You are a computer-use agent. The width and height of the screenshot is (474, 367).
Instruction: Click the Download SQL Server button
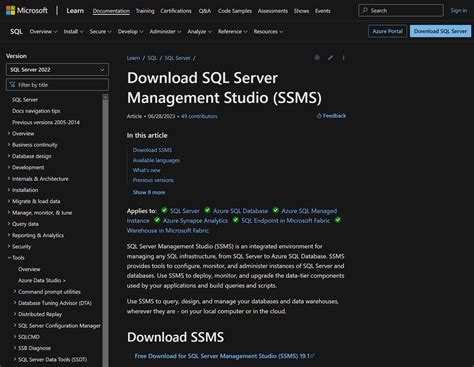coord(440,31)
